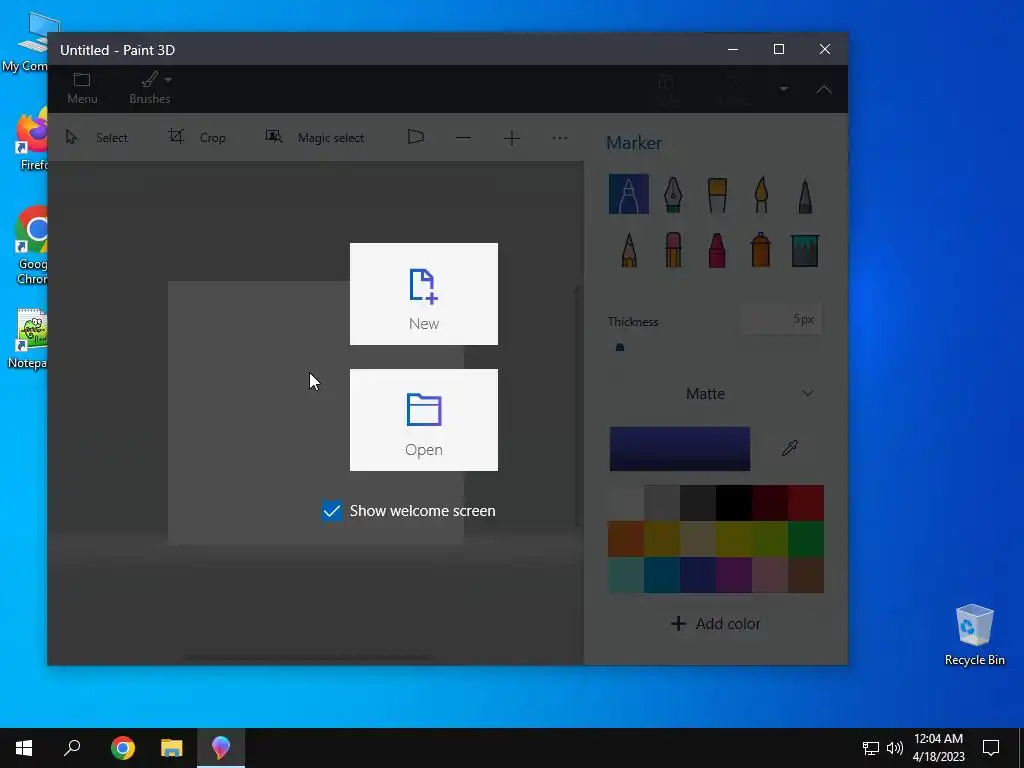Open the Windows Start menu
The width and height of the screenshot is (1024, 768).
(24, 748)
